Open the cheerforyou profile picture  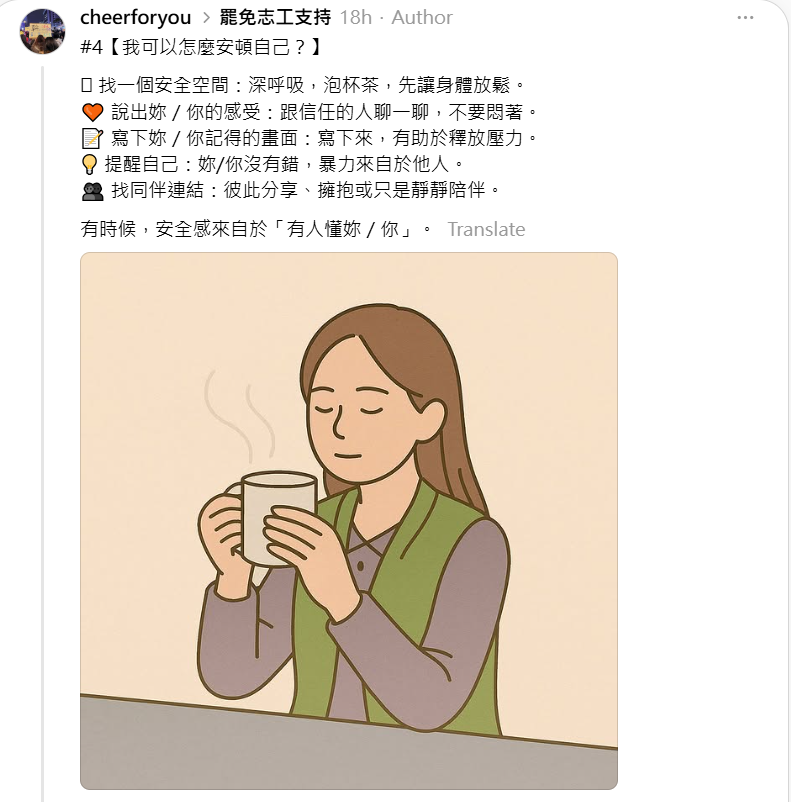42,31
